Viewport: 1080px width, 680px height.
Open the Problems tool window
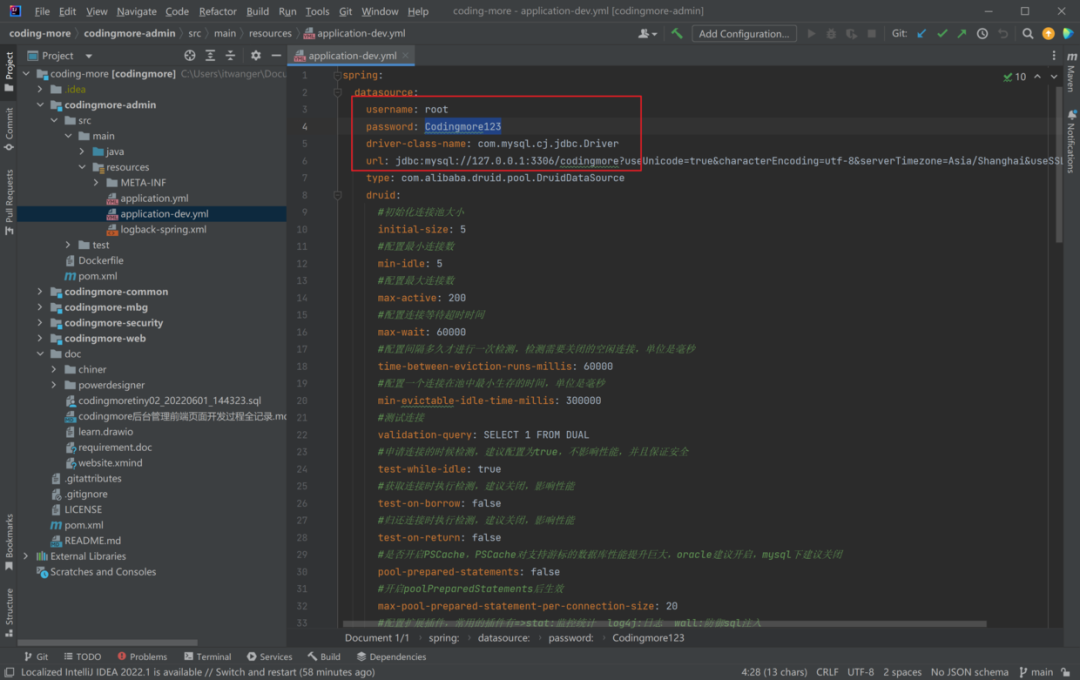142,657
